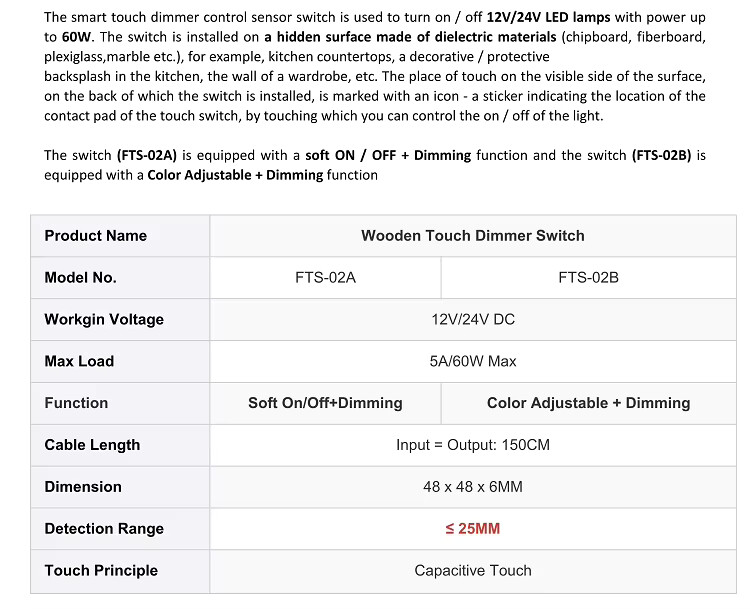Click the "Workgin Voltage" row label

click(x=104, y=320)
